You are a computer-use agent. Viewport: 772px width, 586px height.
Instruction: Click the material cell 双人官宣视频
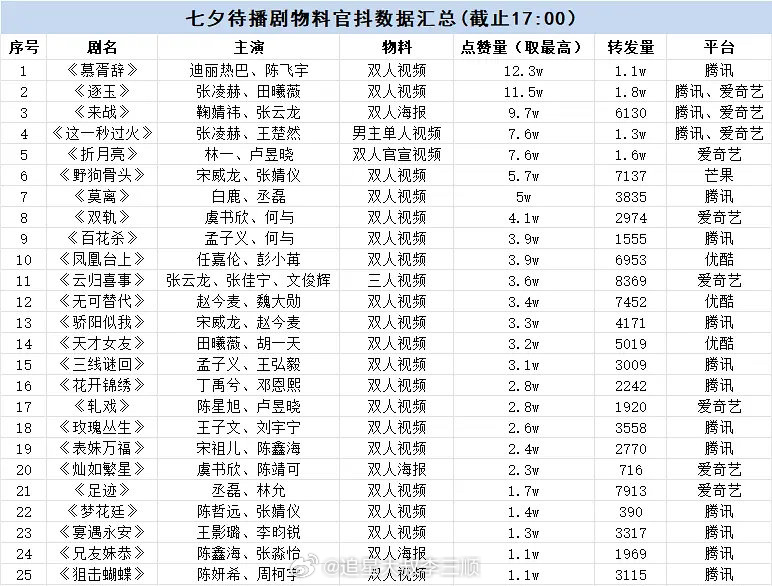tap(396, 155)
